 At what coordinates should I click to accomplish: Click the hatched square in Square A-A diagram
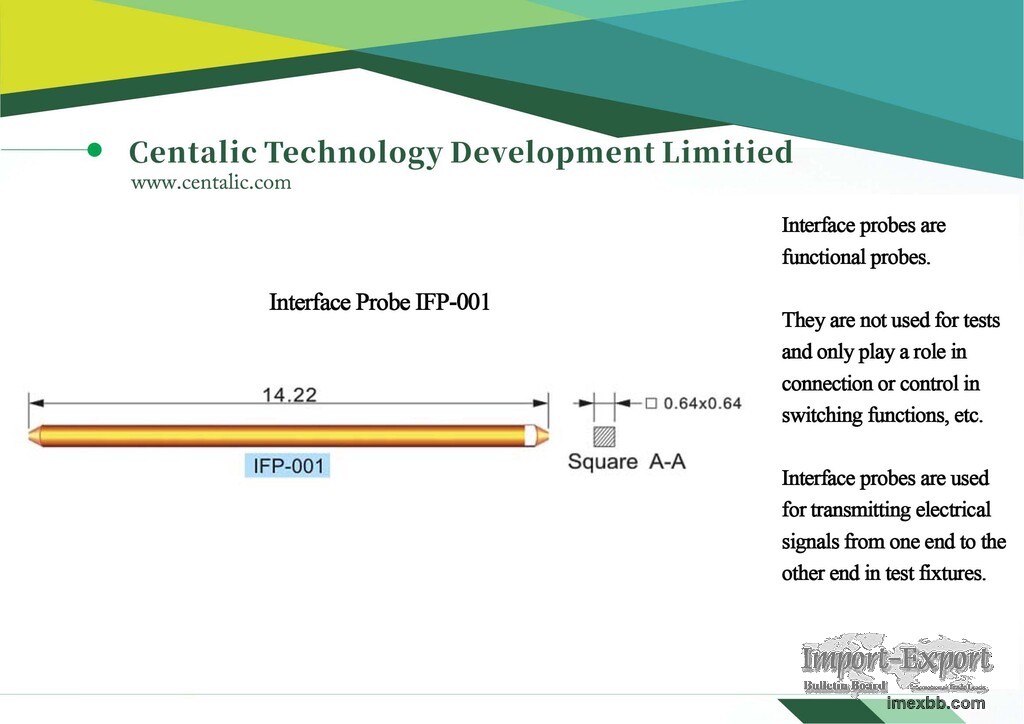tap(604, 437)
